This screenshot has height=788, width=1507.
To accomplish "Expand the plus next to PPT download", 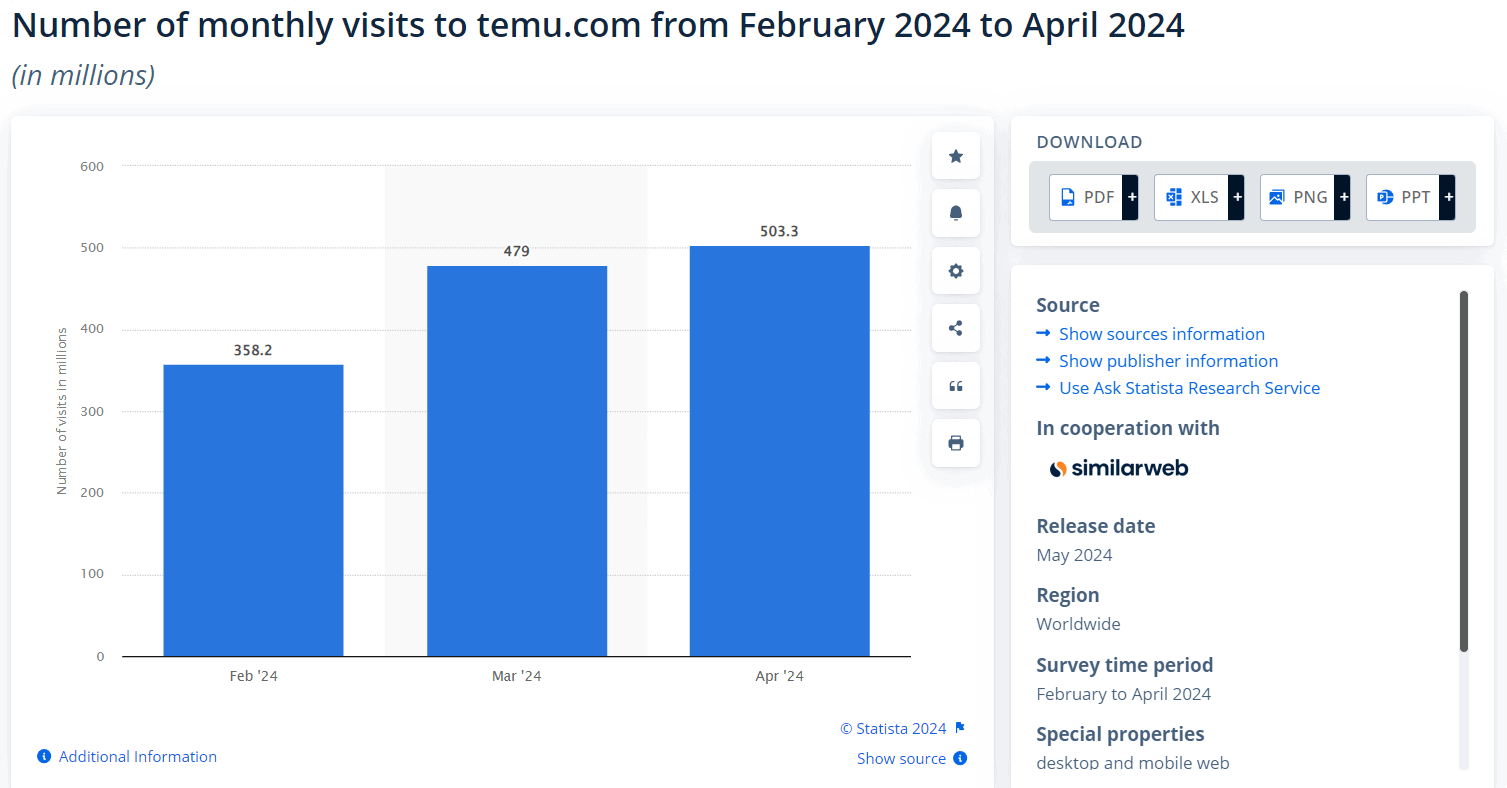I will pyautogui.click(x=1447, y=197).
